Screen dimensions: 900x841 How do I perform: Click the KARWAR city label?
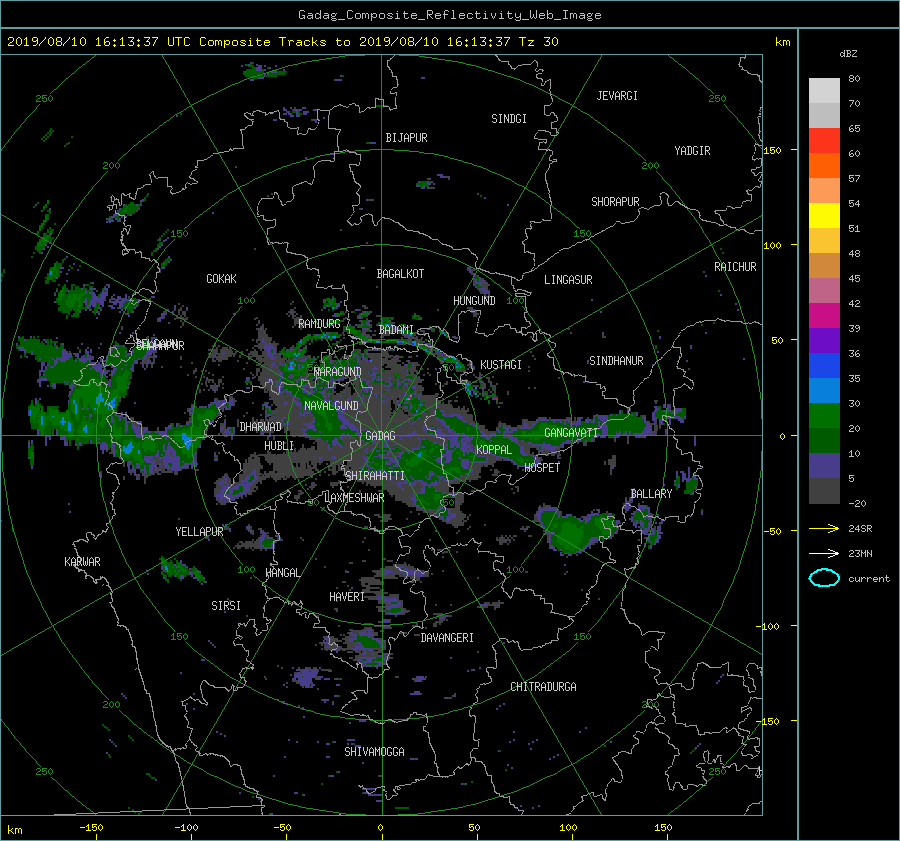tap(82, 562)
